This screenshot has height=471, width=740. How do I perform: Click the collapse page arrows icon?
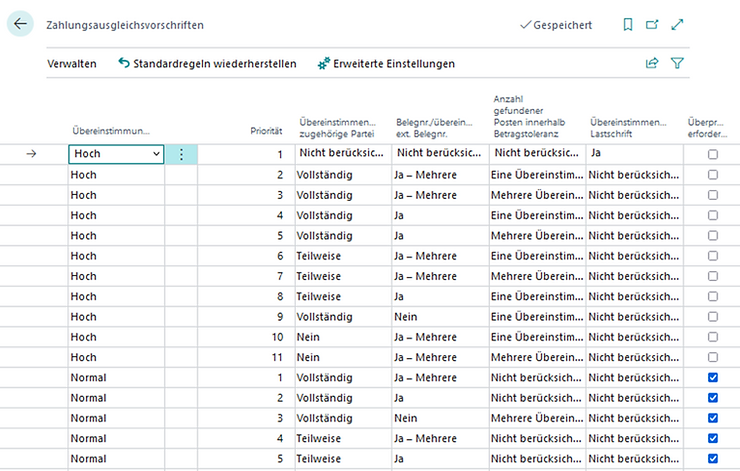pos(678,25)
